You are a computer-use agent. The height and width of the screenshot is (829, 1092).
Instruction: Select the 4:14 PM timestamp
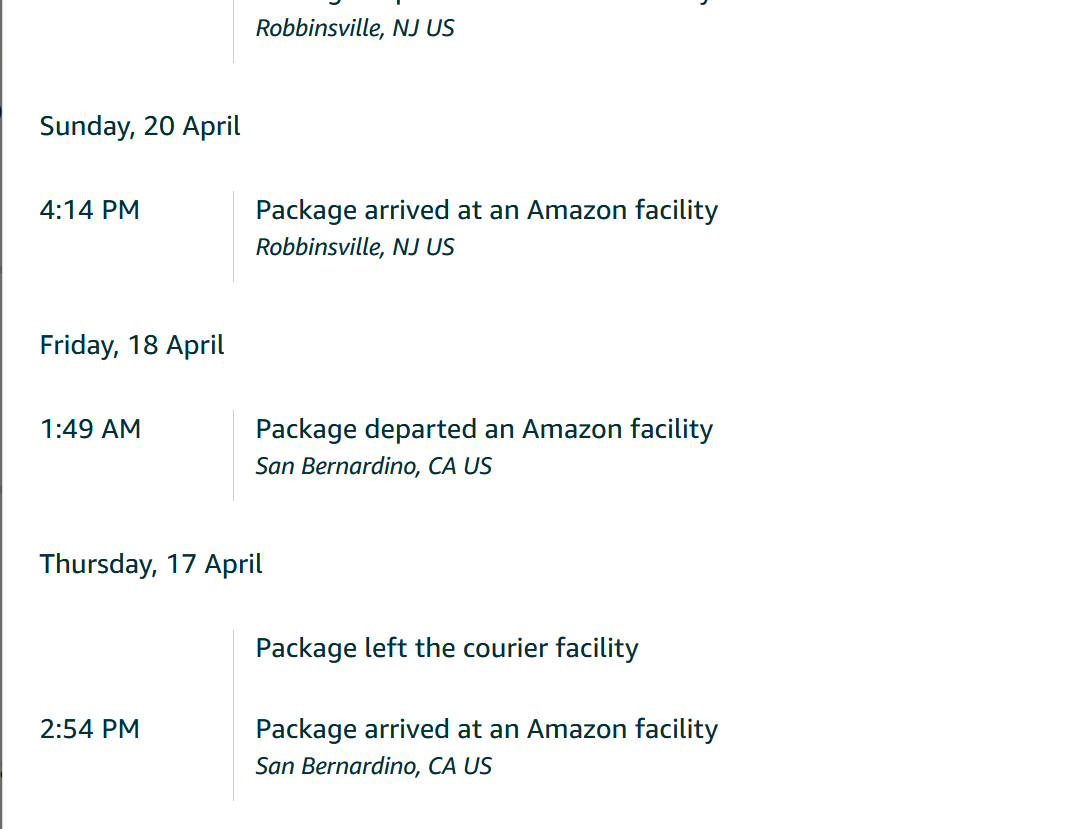click(90, 210)
